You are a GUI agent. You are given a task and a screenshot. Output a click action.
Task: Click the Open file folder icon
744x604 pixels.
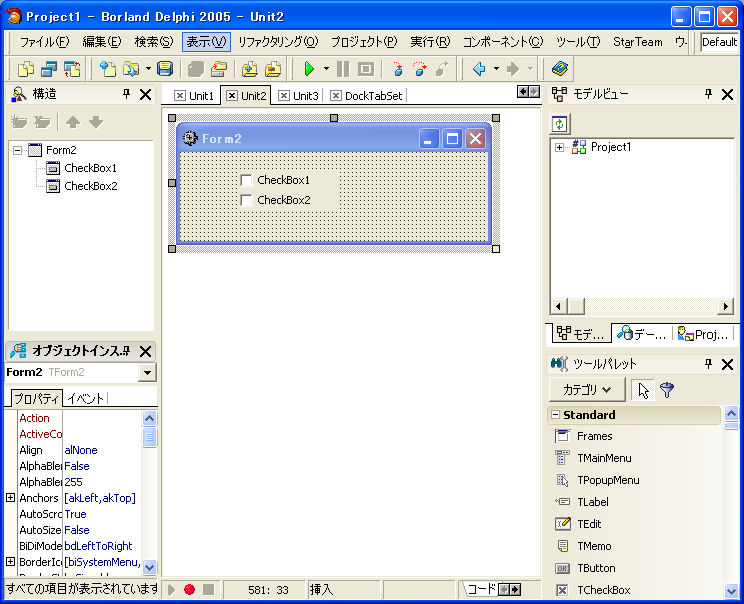(131, 69)
